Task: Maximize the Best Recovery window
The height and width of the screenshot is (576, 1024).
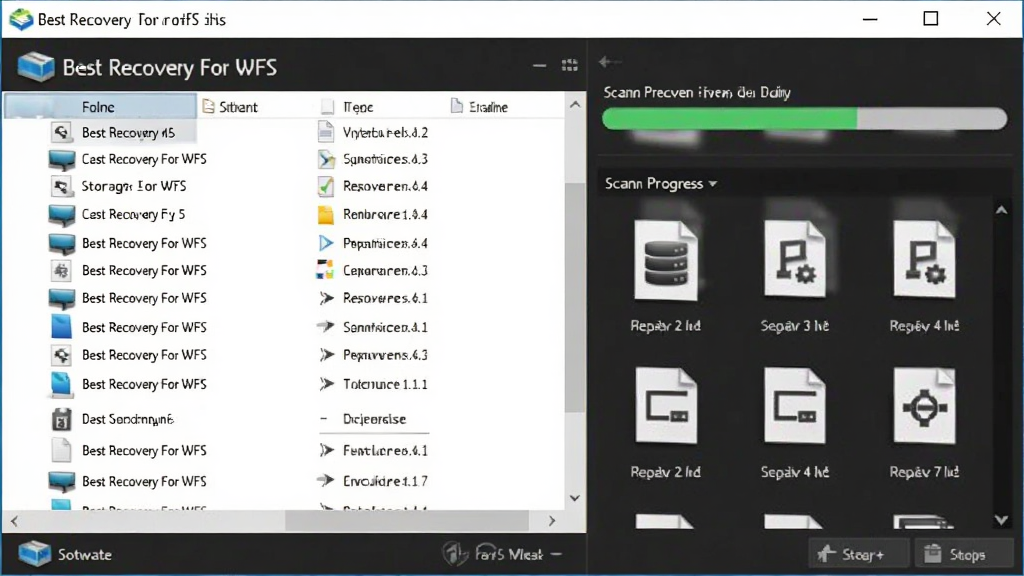Action: 931,19
